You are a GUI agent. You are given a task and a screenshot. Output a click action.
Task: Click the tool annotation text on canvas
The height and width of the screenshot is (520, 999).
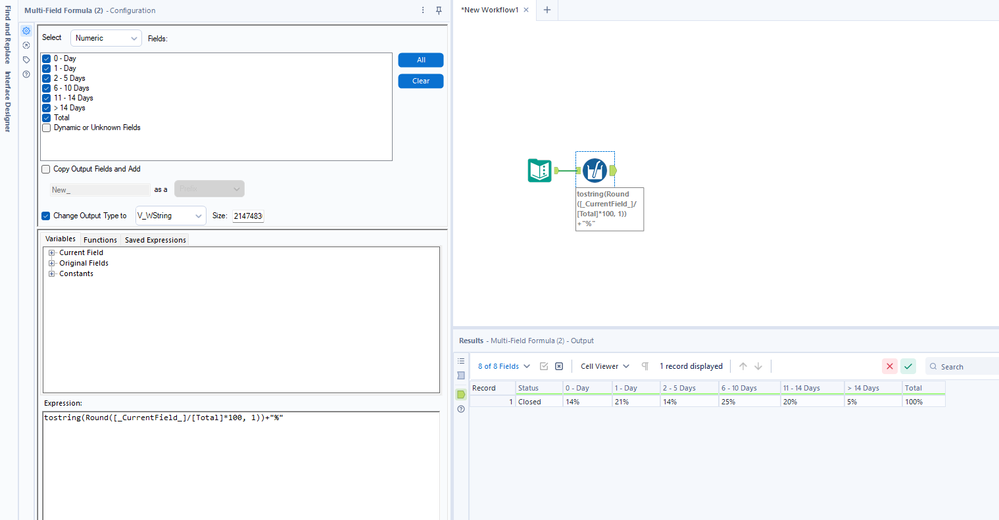(609, 209)
